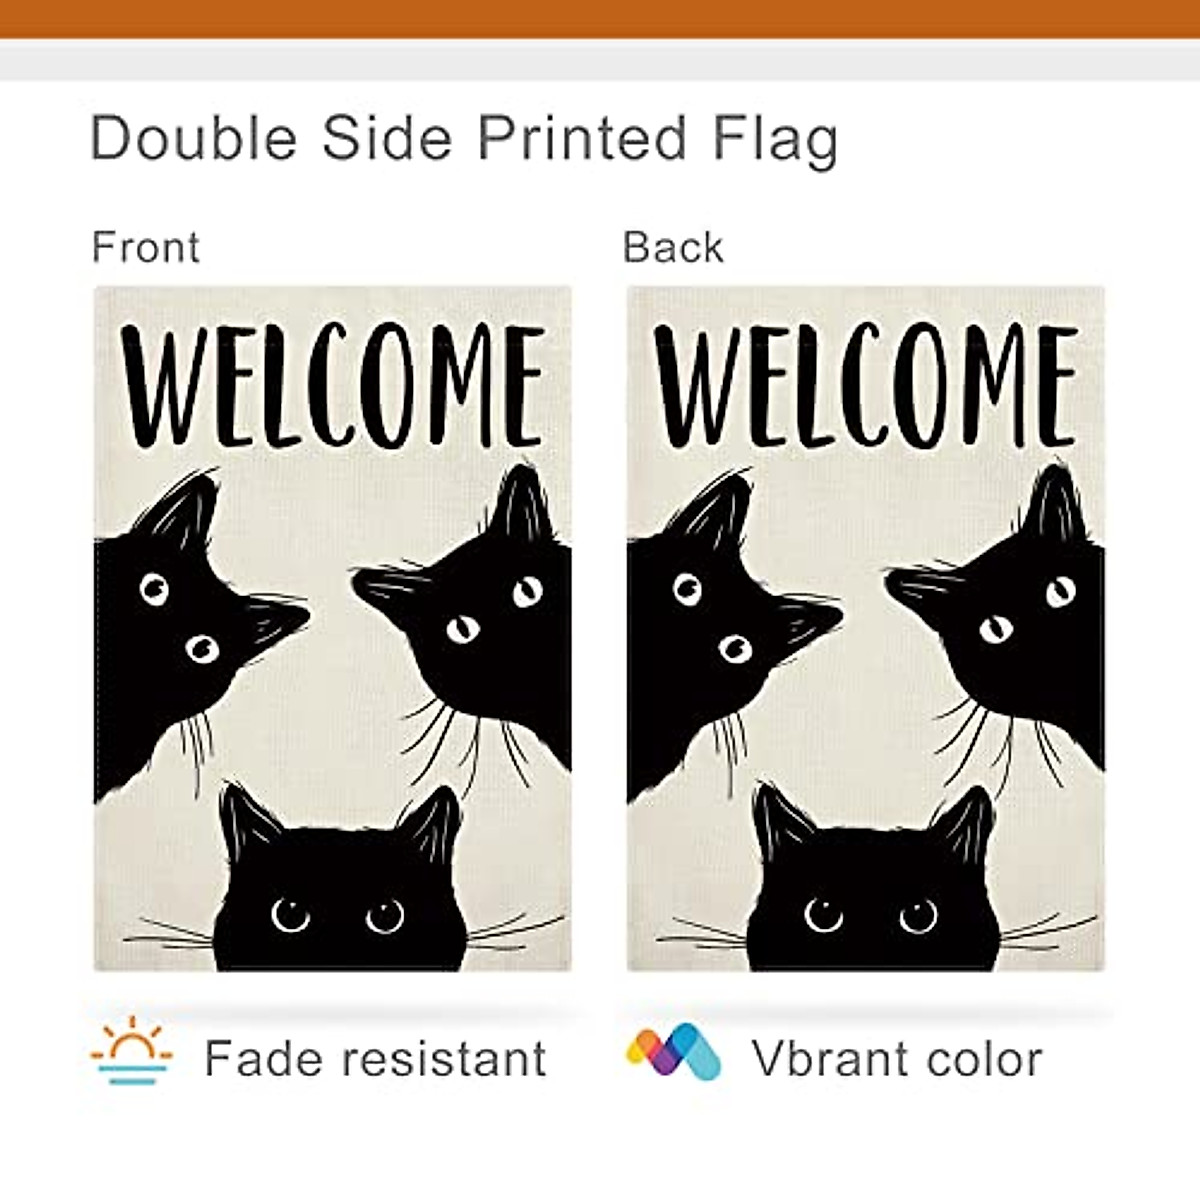
Task: Select the 'Fade resistant' label text
Action: click(x=375, y=1058)
